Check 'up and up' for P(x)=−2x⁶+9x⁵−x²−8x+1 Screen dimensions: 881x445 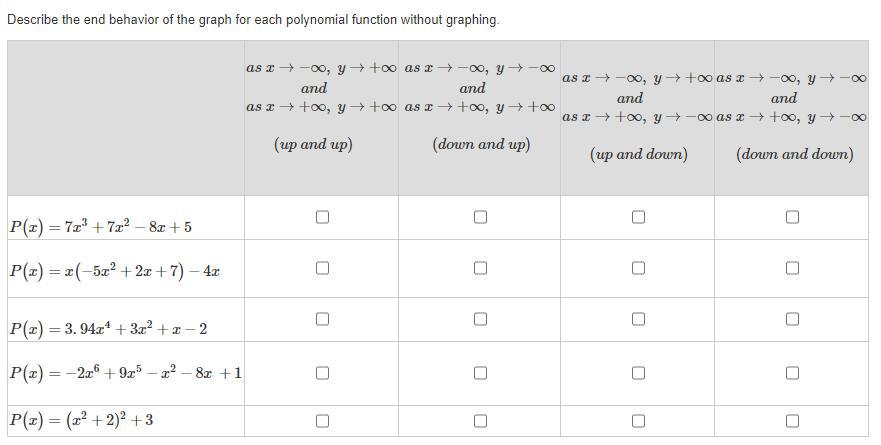[322, 373]
